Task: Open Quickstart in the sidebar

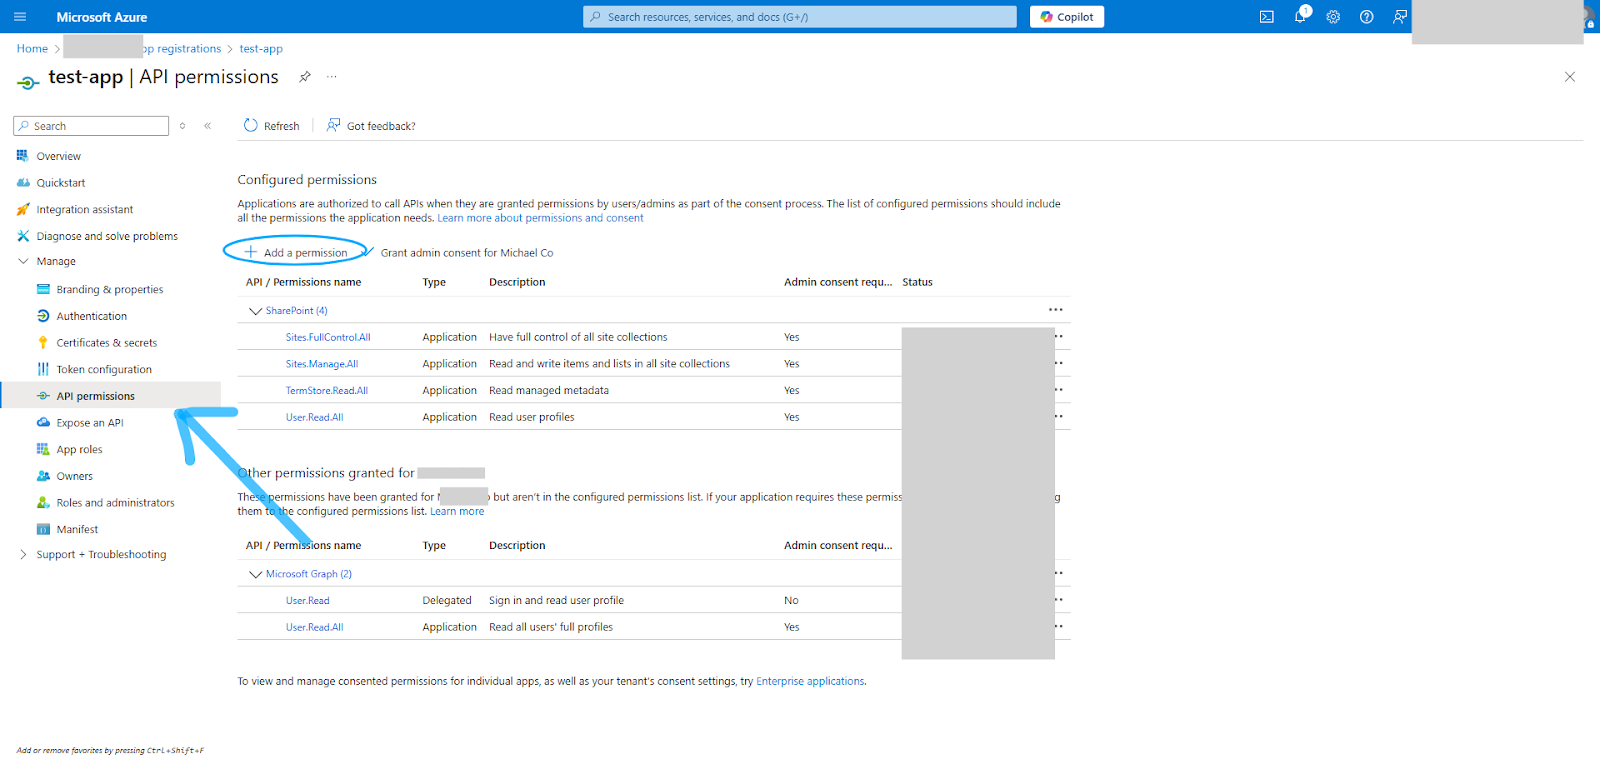Action: [61, 183]
